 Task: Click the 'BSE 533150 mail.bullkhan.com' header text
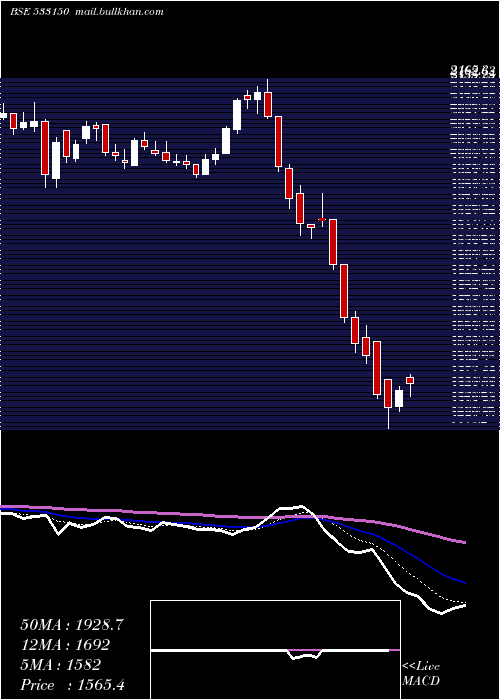87,12
